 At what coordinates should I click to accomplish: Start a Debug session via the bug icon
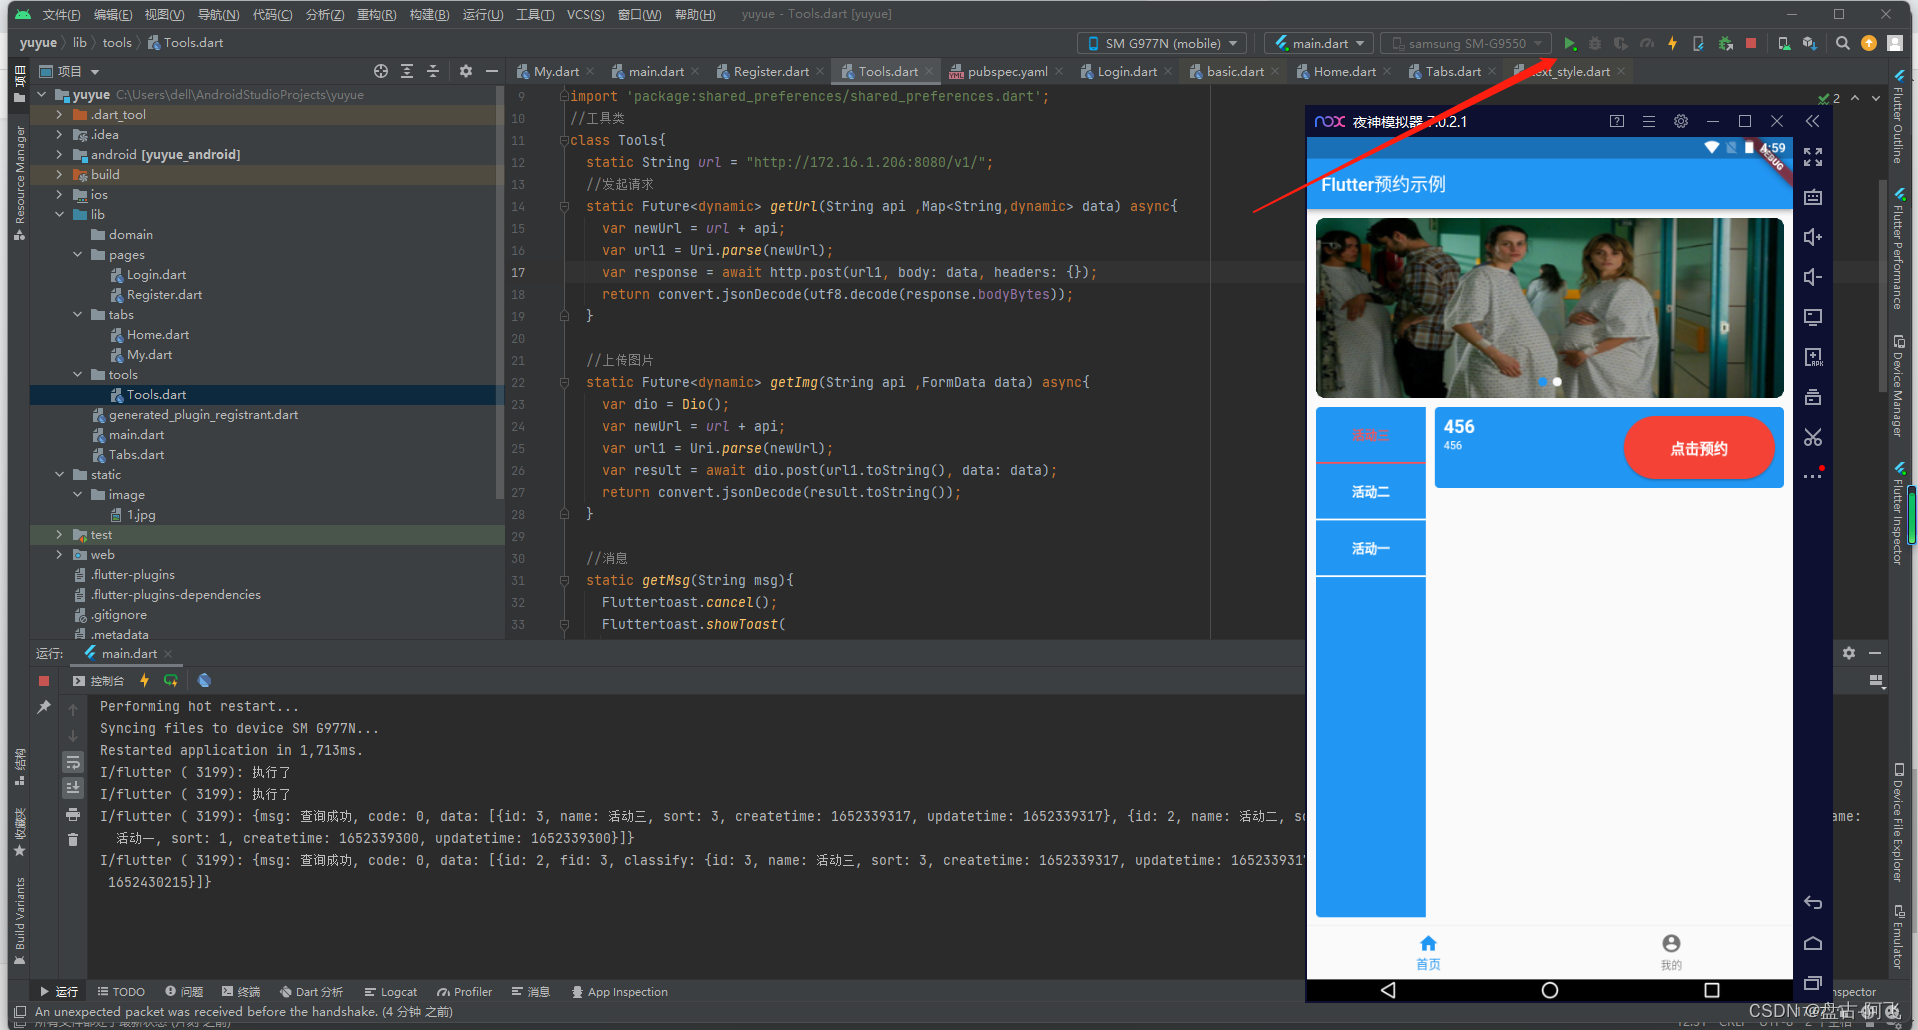pyautogui.click(x=1595, y=43)
